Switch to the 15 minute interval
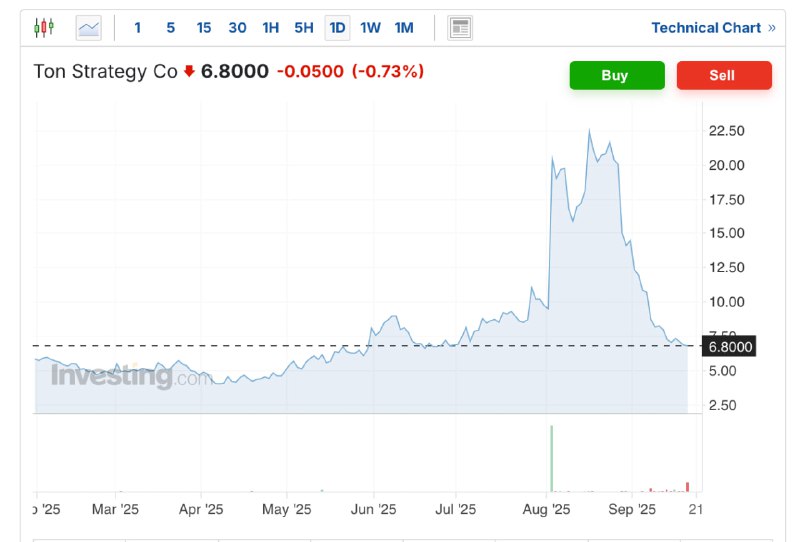This screenshot has height=542, width=800. [x=204, y=28]
